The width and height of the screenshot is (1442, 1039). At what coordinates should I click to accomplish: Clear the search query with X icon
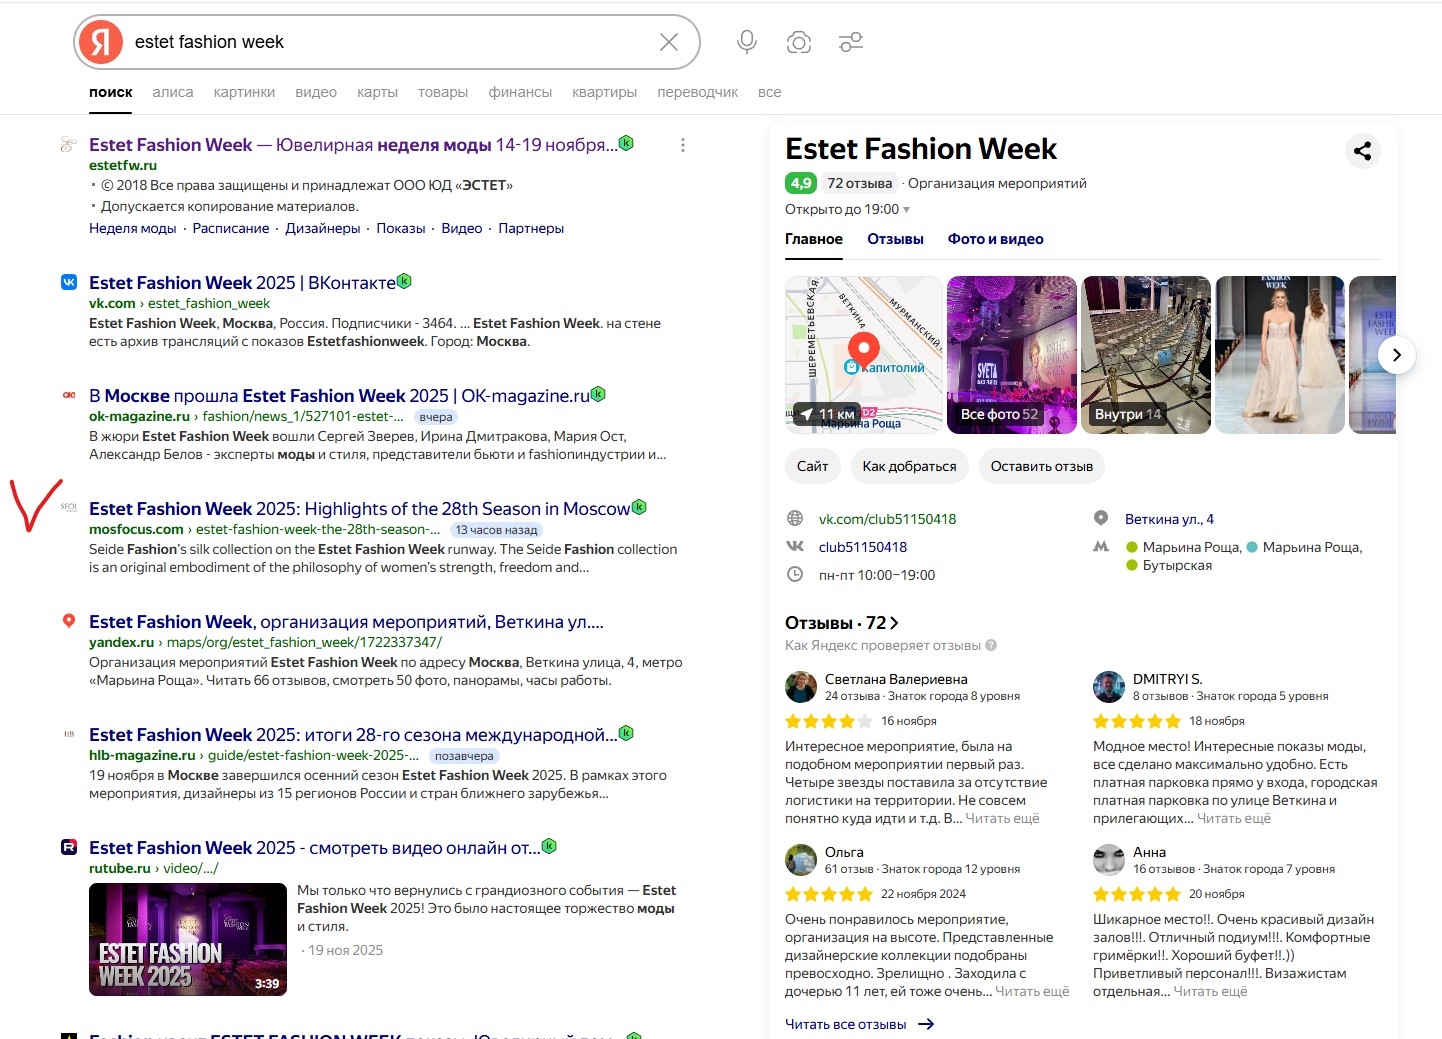pos(669,42)
